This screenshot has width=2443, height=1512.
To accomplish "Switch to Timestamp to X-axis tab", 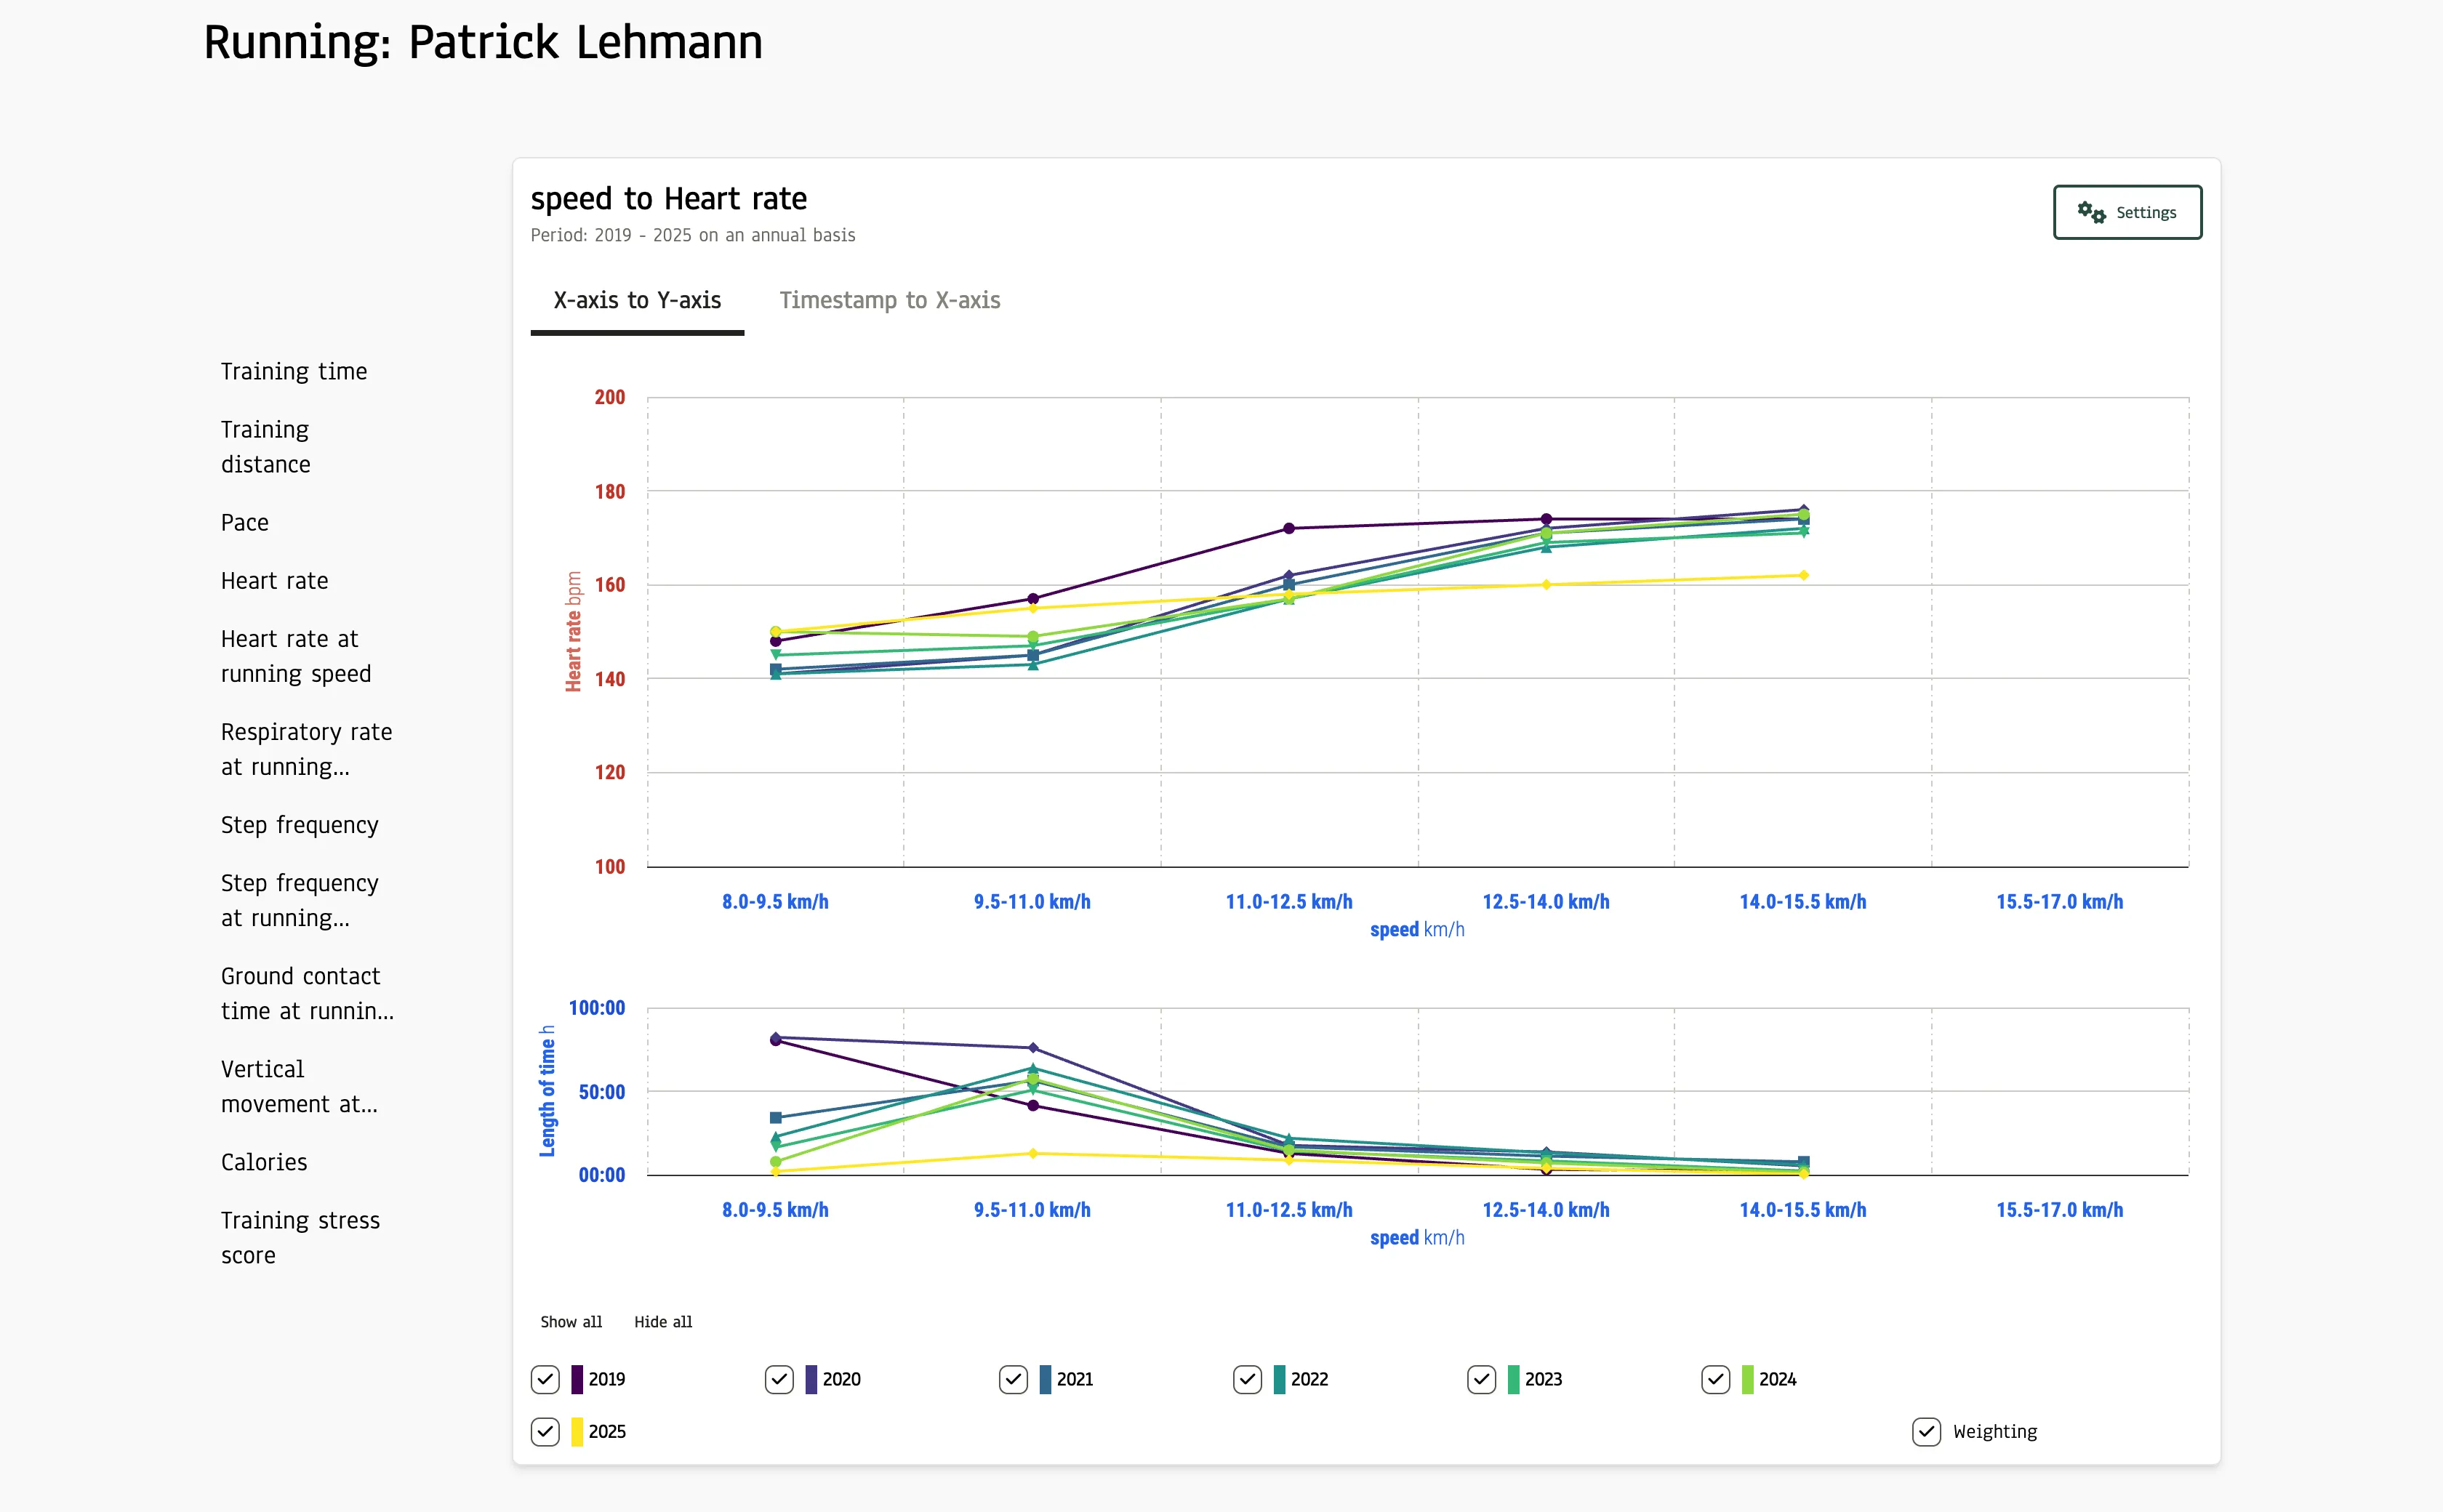I will tap(889, 300).
